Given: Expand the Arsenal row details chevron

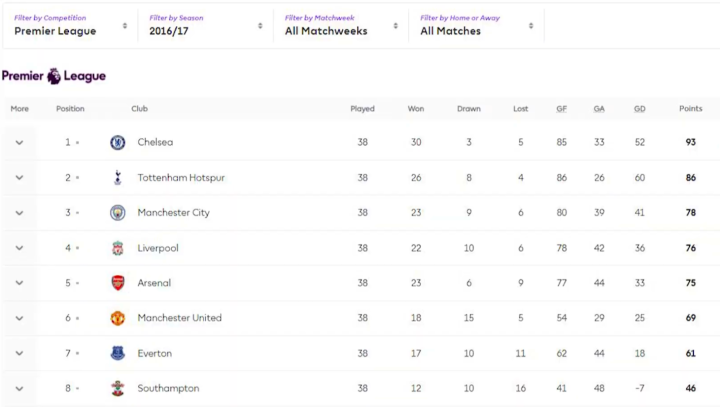Looking at the screenshot, I should point(19,283).
